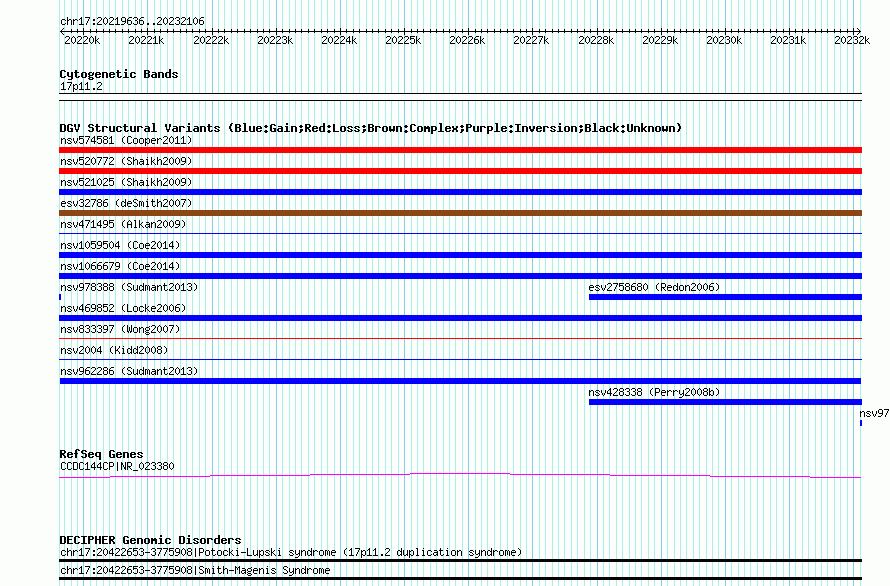
Task: Click the chr17:20219636..20232106 coordinate label
Action: click(132, 22)
